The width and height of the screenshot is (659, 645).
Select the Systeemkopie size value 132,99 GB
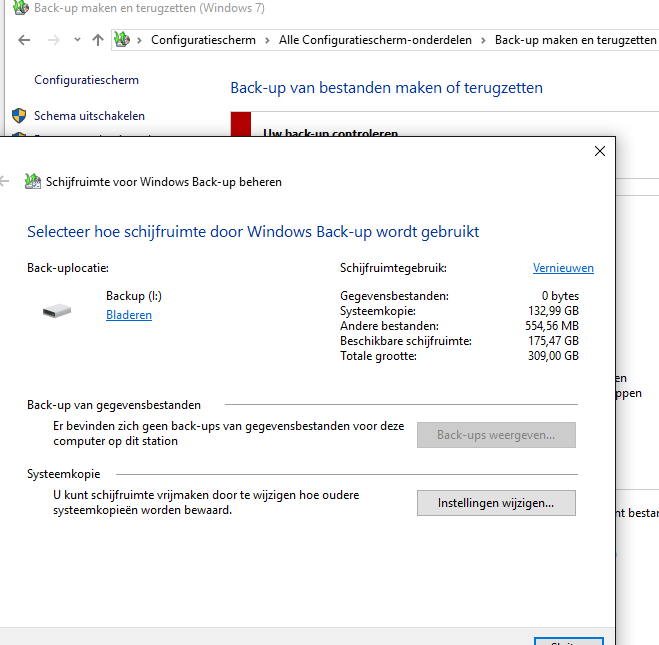(553, 311)
